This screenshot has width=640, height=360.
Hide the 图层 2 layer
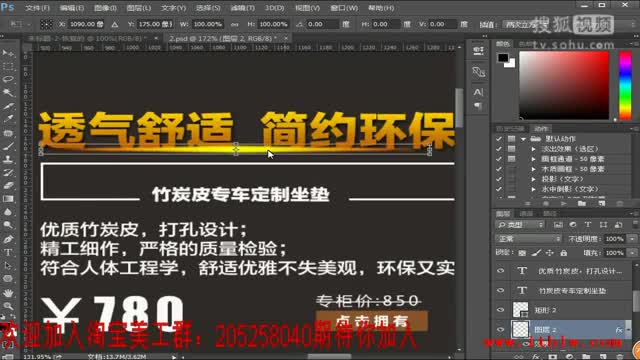[501, 329]
